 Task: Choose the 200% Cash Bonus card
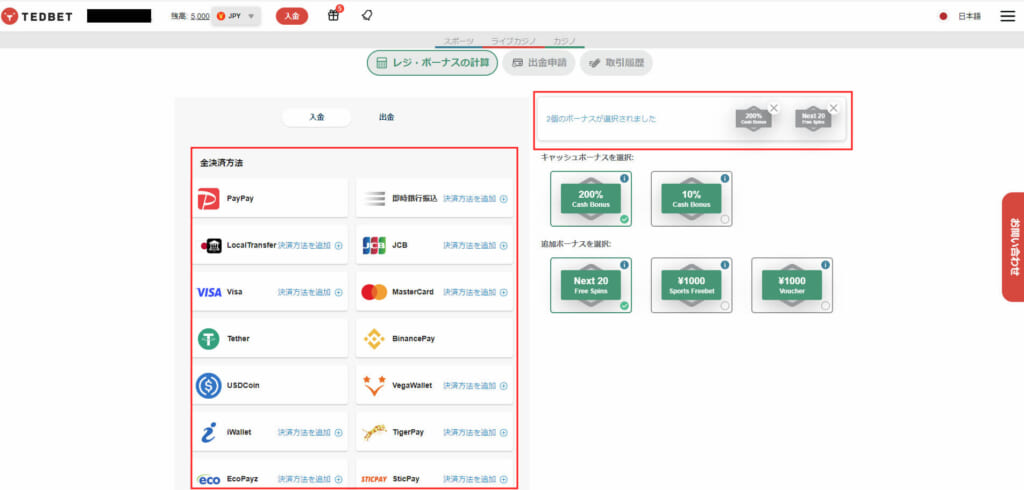coord(591,199)
